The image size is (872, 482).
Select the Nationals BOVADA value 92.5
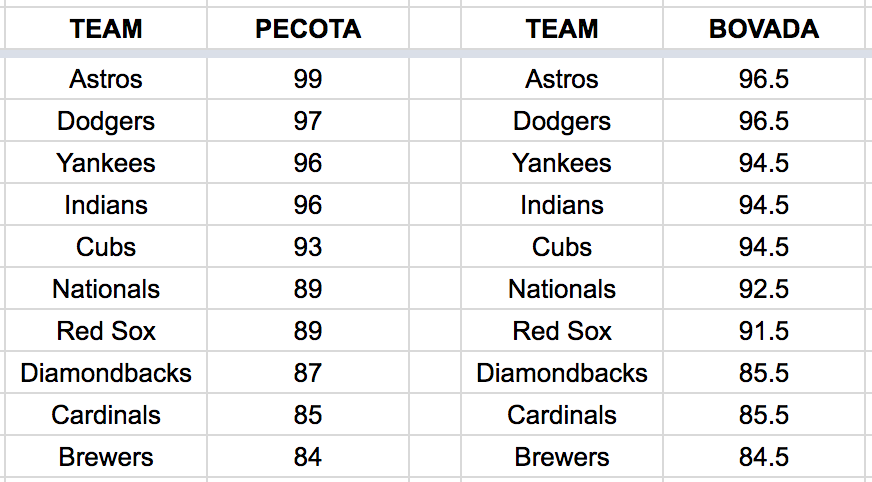[x=764, y=289]
